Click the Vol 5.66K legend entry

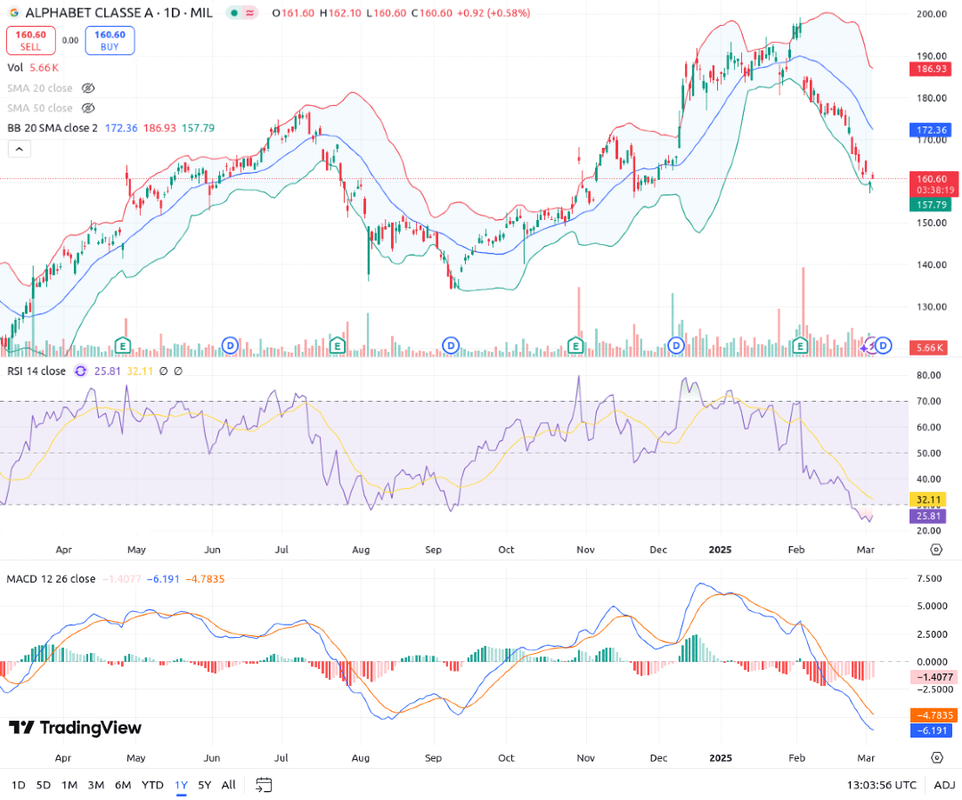33,67
